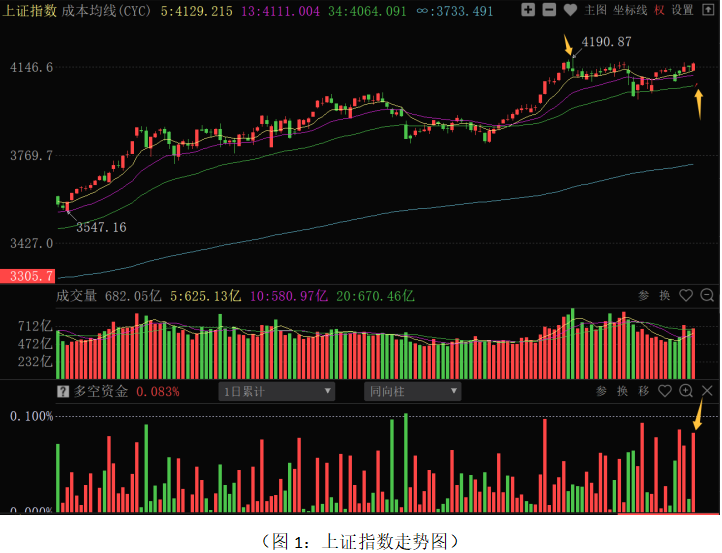Open the 设置 settings menu
722x553 pixels.
[x=682, y=10]
